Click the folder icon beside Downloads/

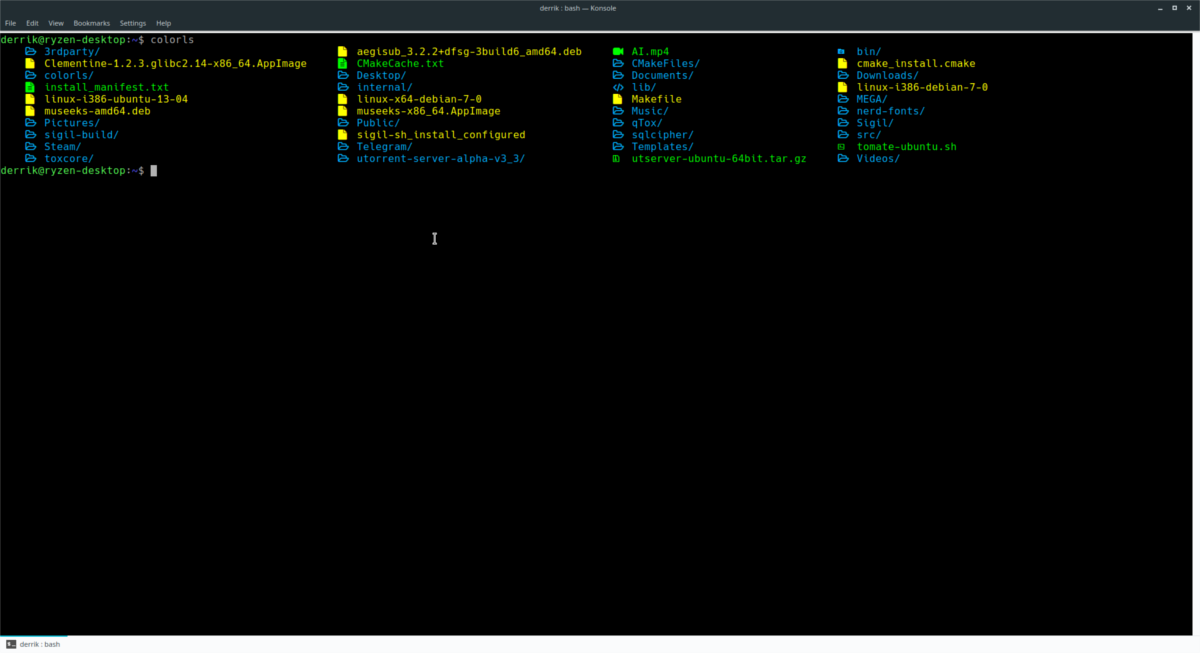click(843, 75)
